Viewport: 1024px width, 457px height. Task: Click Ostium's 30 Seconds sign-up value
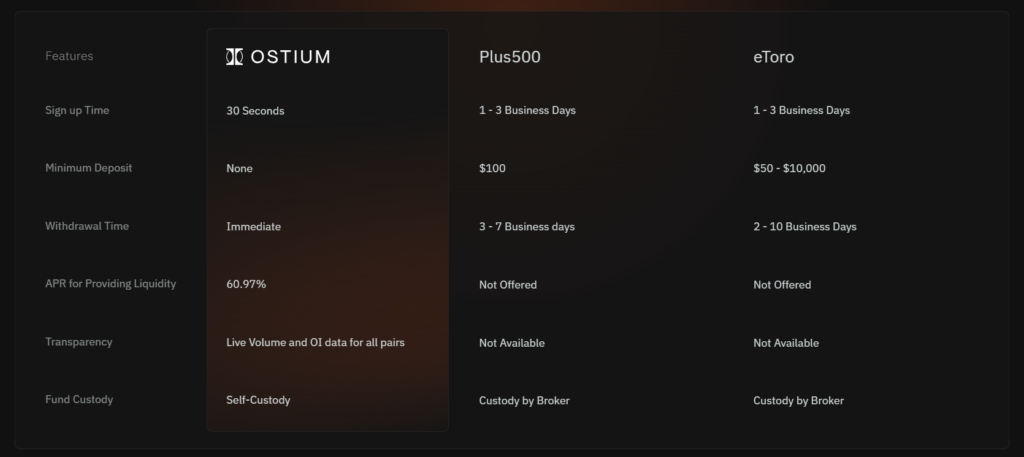coord(255,111)
